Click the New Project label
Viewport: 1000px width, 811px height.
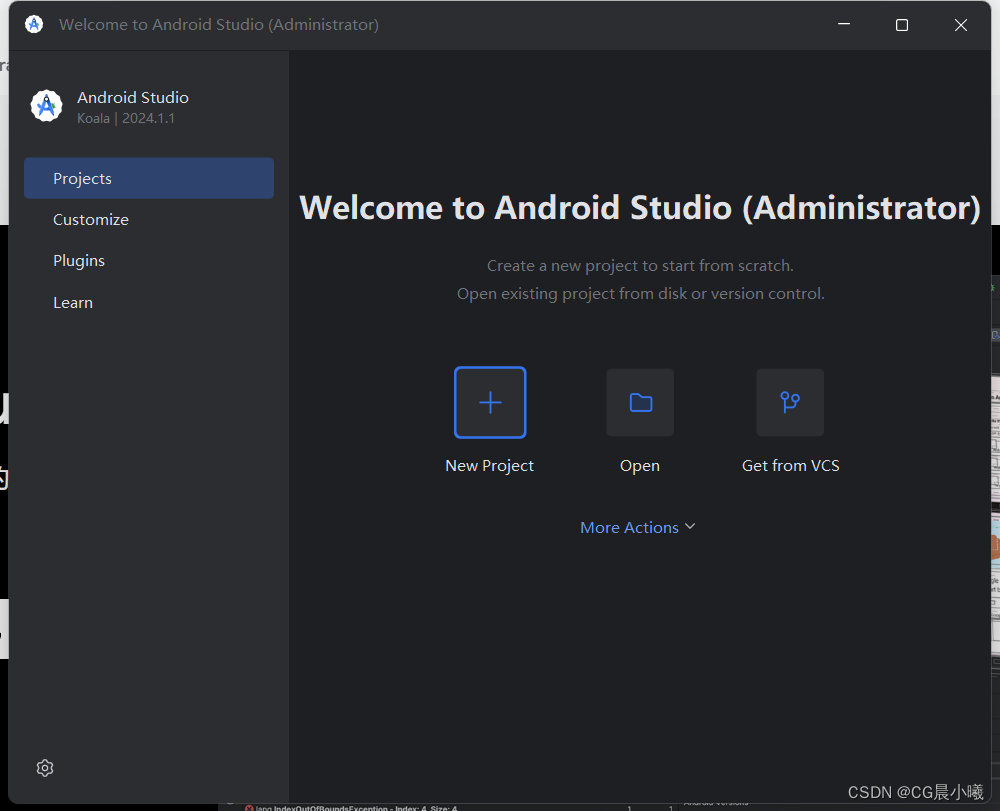tap(489, 465)
